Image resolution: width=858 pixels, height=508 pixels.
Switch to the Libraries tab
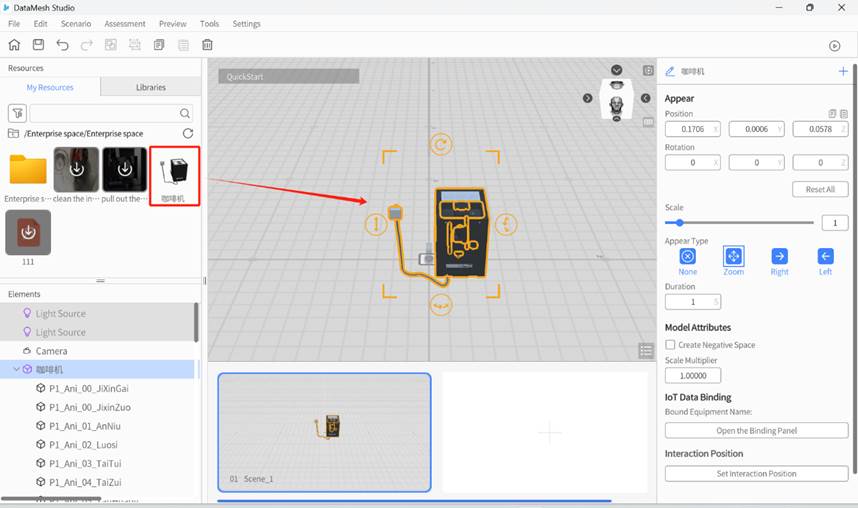coord(151,87)
